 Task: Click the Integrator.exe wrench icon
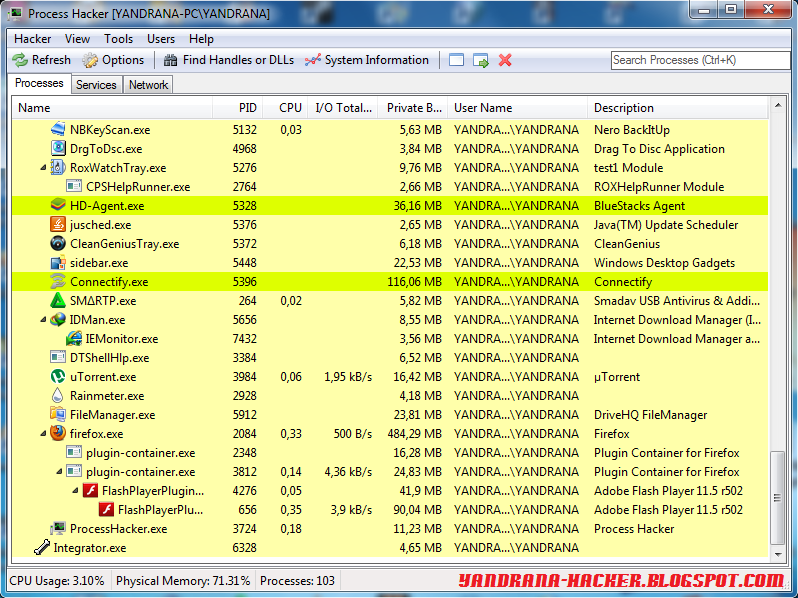pos(42,547)
